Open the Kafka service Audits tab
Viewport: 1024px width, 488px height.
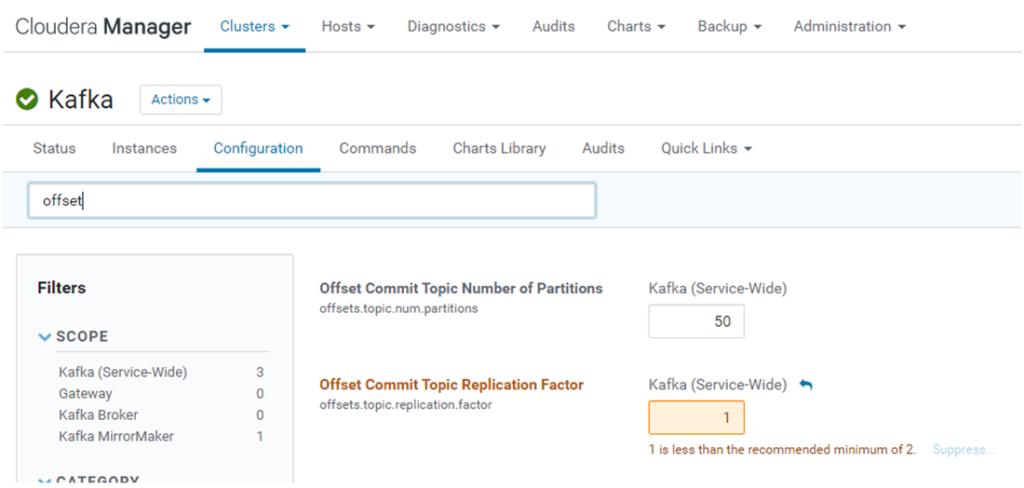point(603,148)
